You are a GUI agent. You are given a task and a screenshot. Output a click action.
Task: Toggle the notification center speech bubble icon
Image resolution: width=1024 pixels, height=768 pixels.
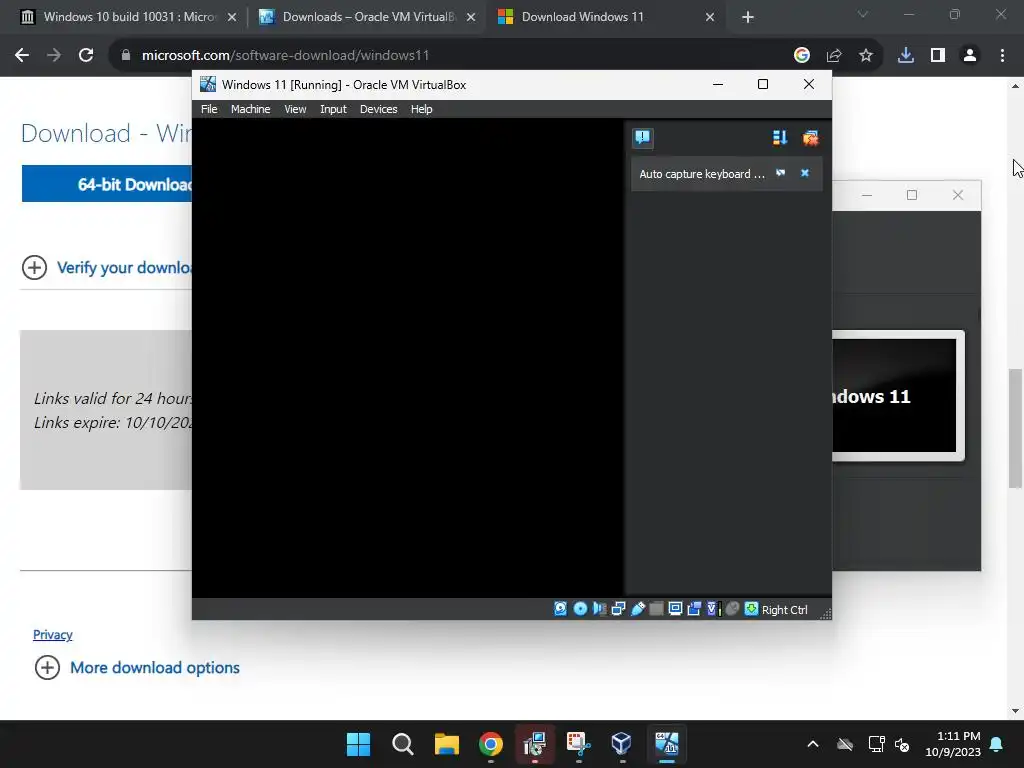[643, 138]
